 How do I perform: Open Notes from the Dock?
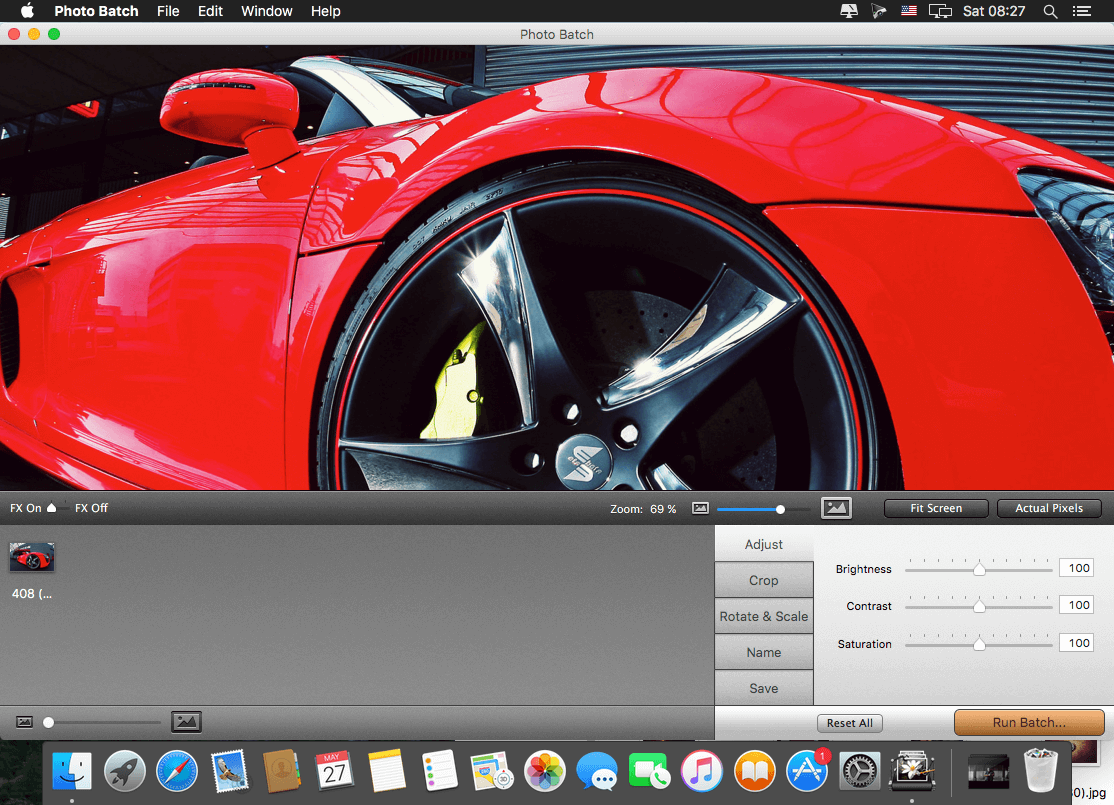tap(387, 771)
